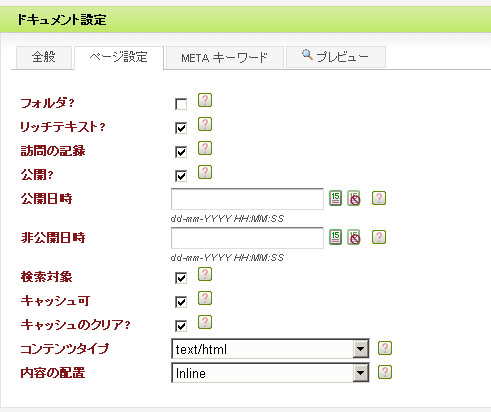Show help for コンテンツタイプ dropdown

click(x=385, y=348)
